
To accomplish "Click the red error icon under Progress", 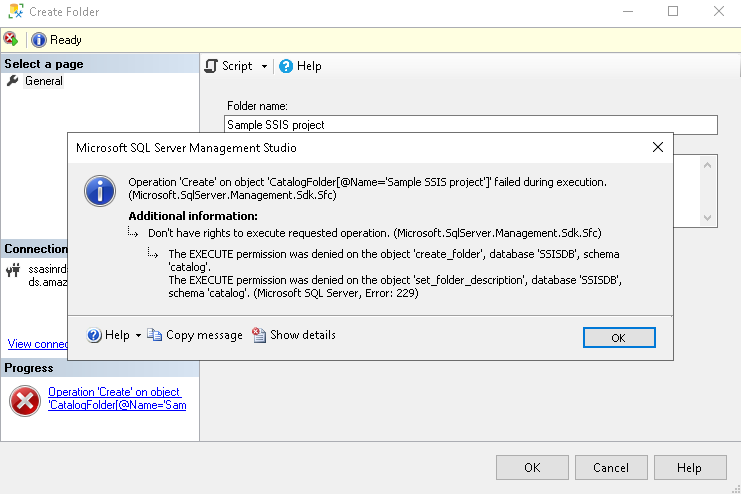I will point(24,401).
